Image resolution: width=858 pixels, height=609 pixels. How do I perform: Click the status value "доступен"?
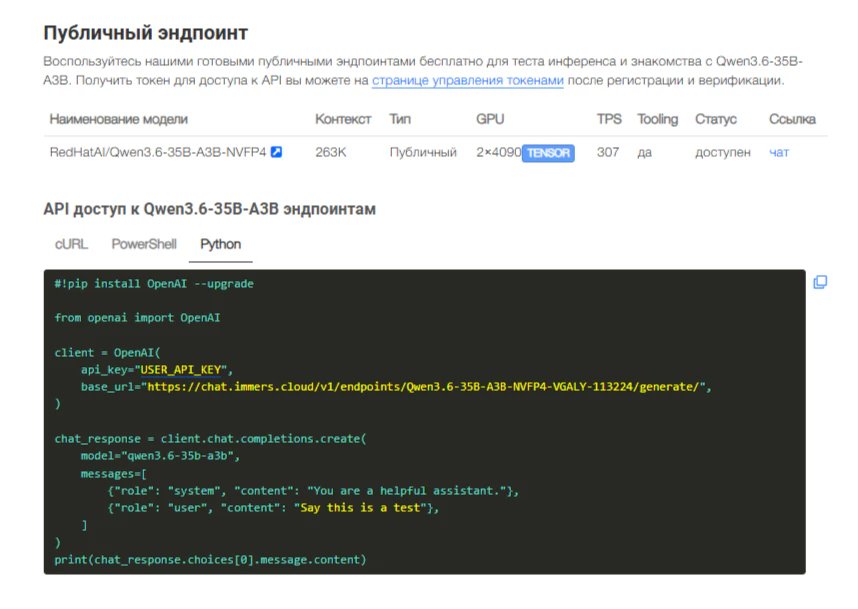[723, 152]
